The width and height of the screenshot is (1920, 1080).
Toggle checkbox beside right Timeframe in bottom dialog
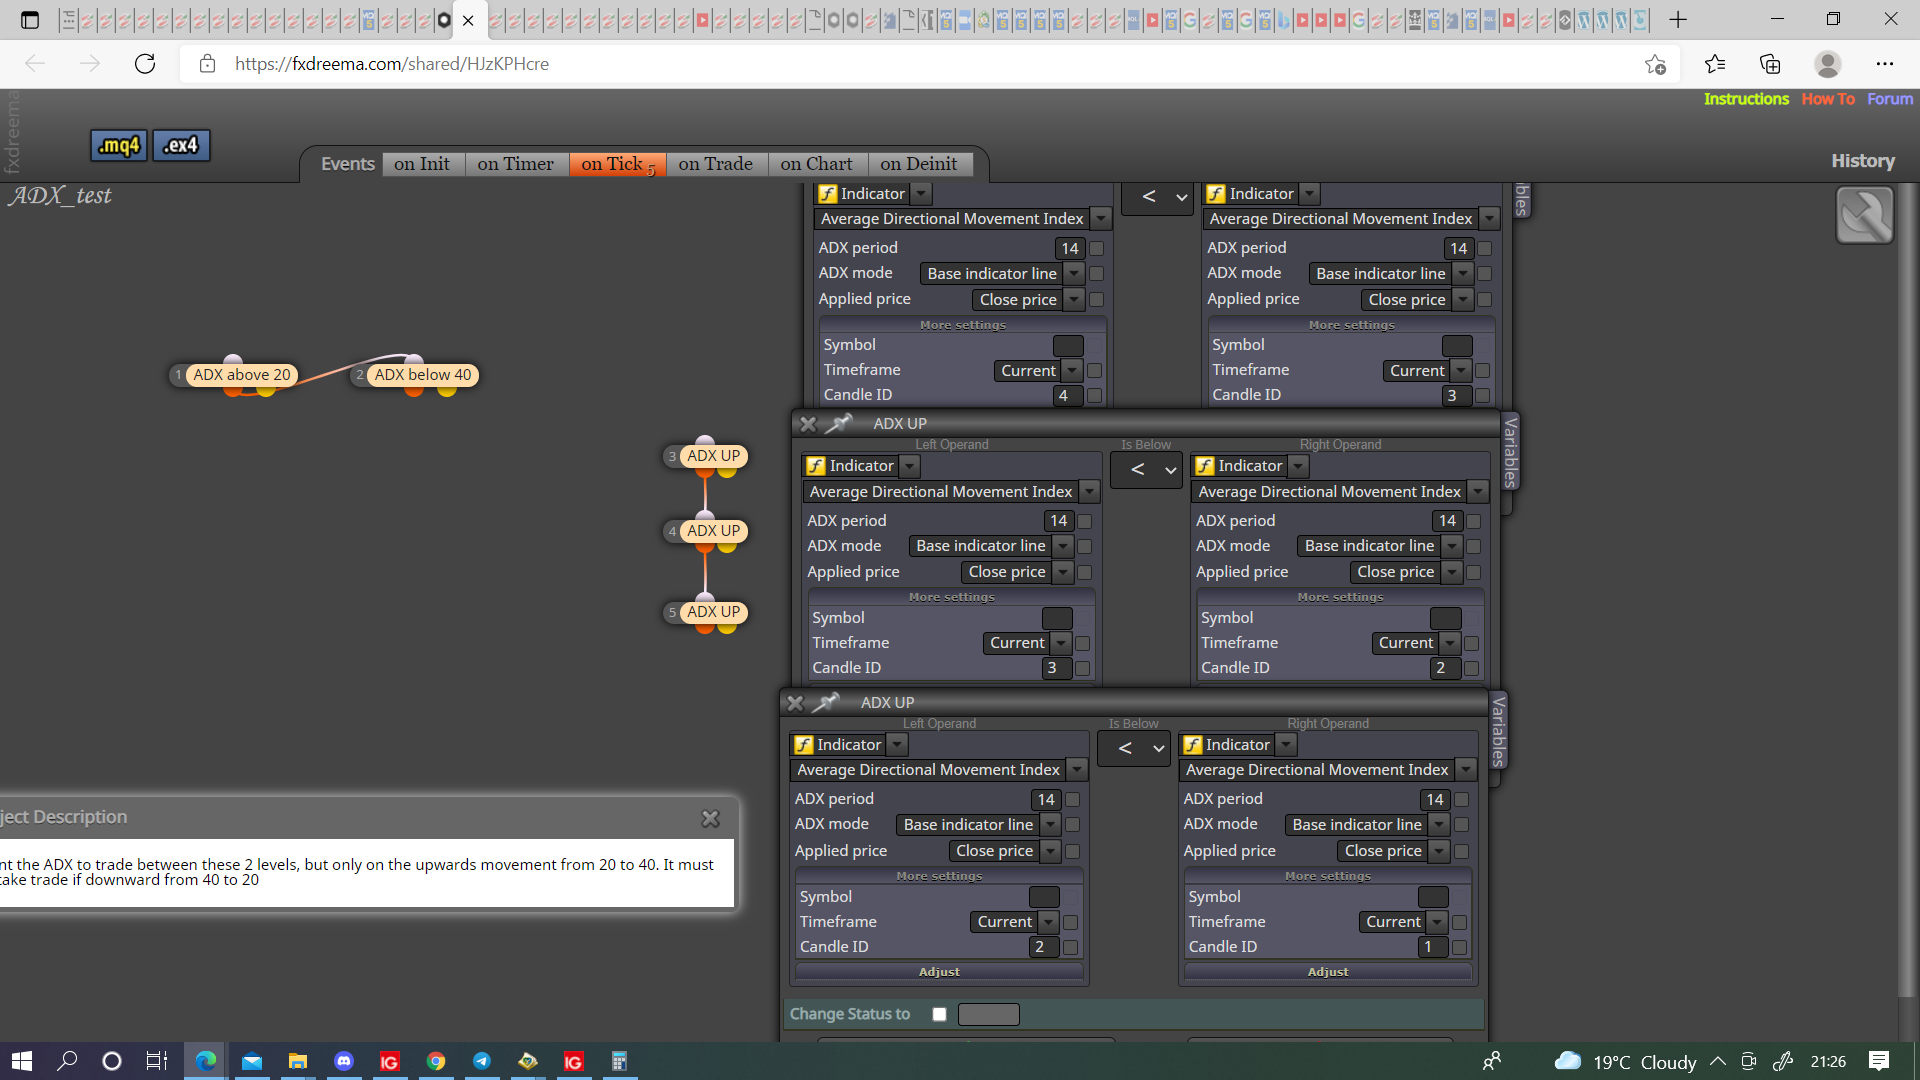[1459, 922]
